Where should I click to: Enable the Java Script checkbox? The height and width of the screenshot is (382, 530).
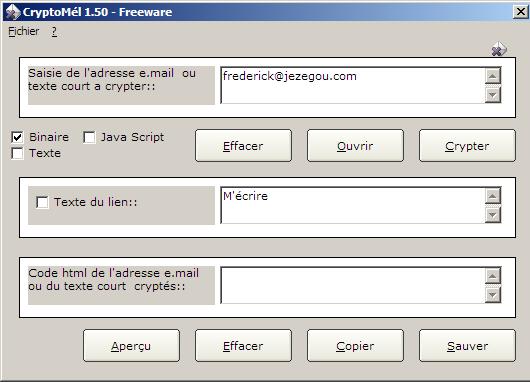89,137
